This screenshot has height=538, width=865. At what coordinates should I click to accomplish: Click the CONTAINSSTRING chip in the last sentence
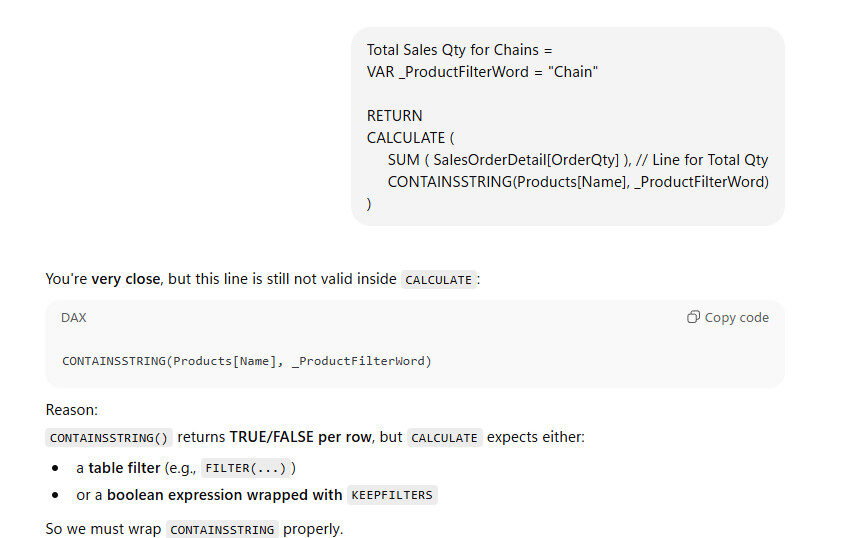(x=222, y=529)
